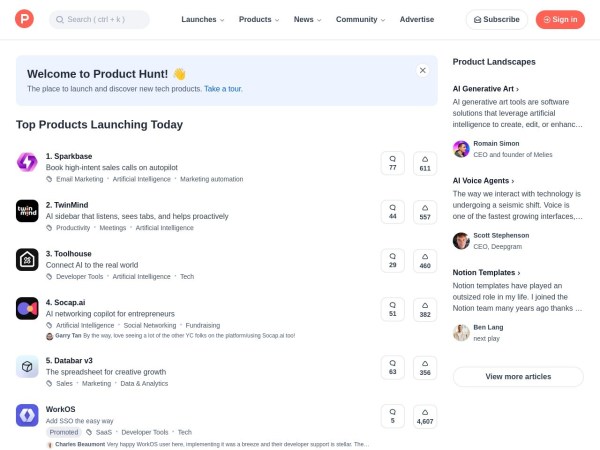Open comments for Sparkbase
The height and width of the screenshot is (450, 600).
(392, 163)
